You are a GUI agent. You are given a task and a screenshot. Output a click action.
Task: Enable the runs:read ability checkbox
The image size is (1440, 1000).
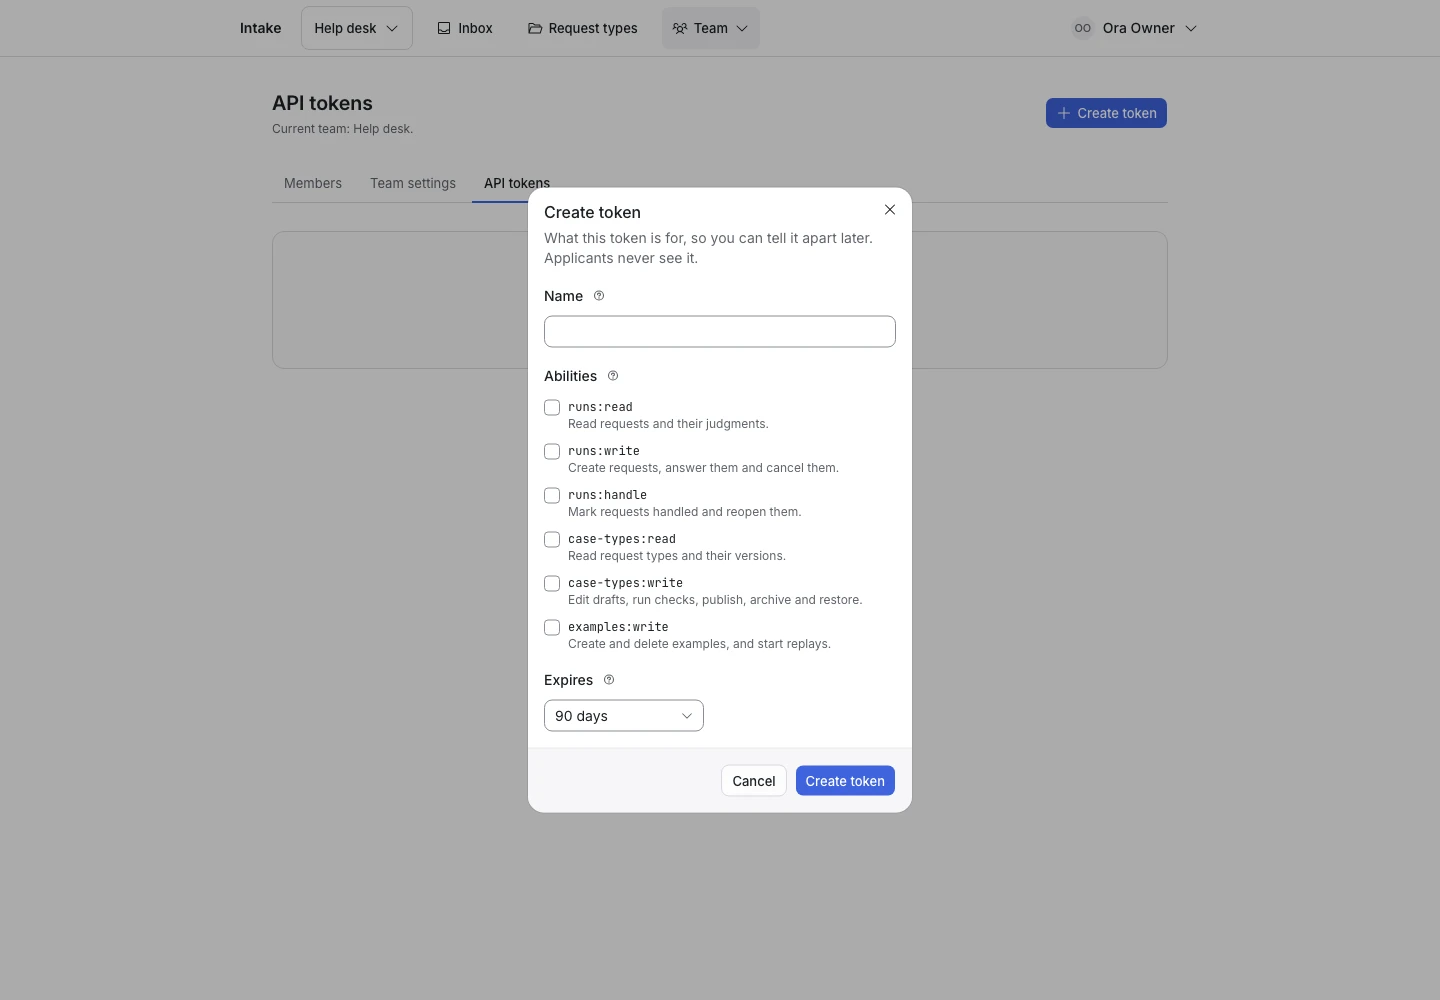(552, 407)
